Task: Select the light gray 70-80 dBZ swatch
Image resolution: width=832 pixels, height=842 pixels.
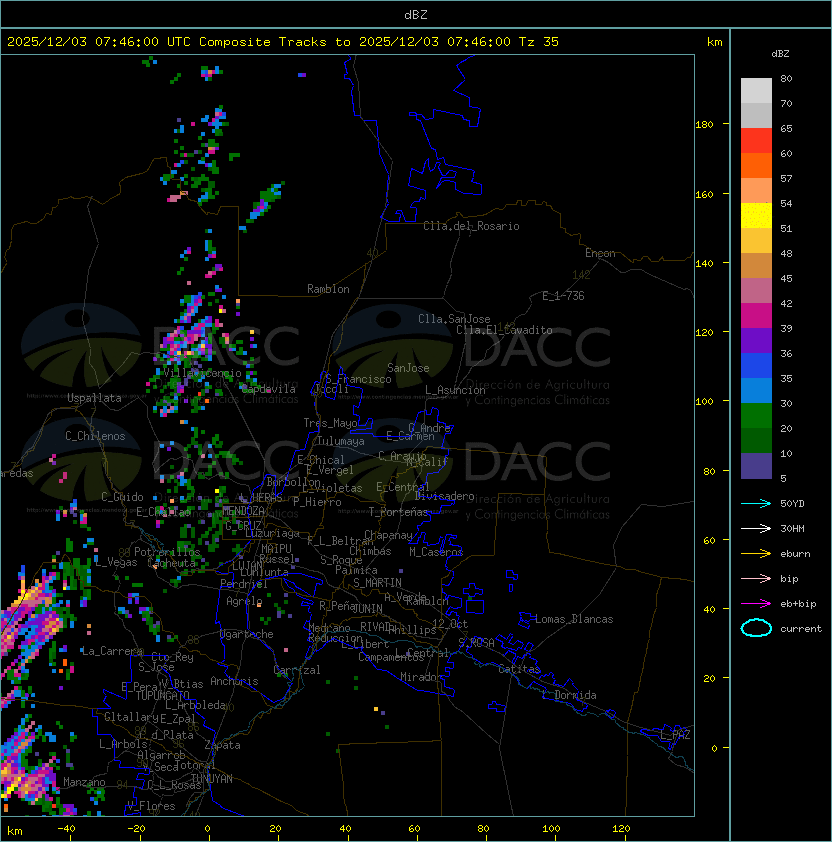Action: 756,90
